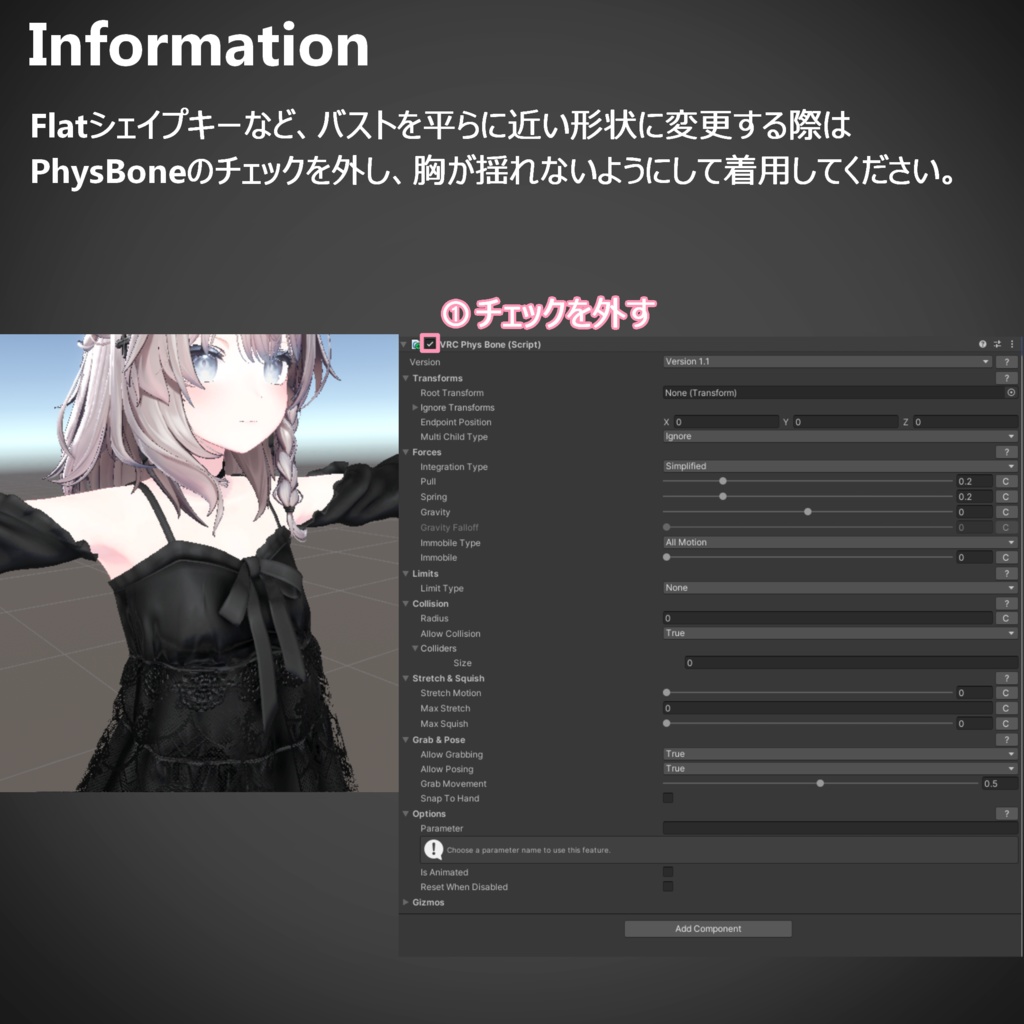Collapse the Collision section
This screenshot has height=1024, width=1024.
point(406,603)
